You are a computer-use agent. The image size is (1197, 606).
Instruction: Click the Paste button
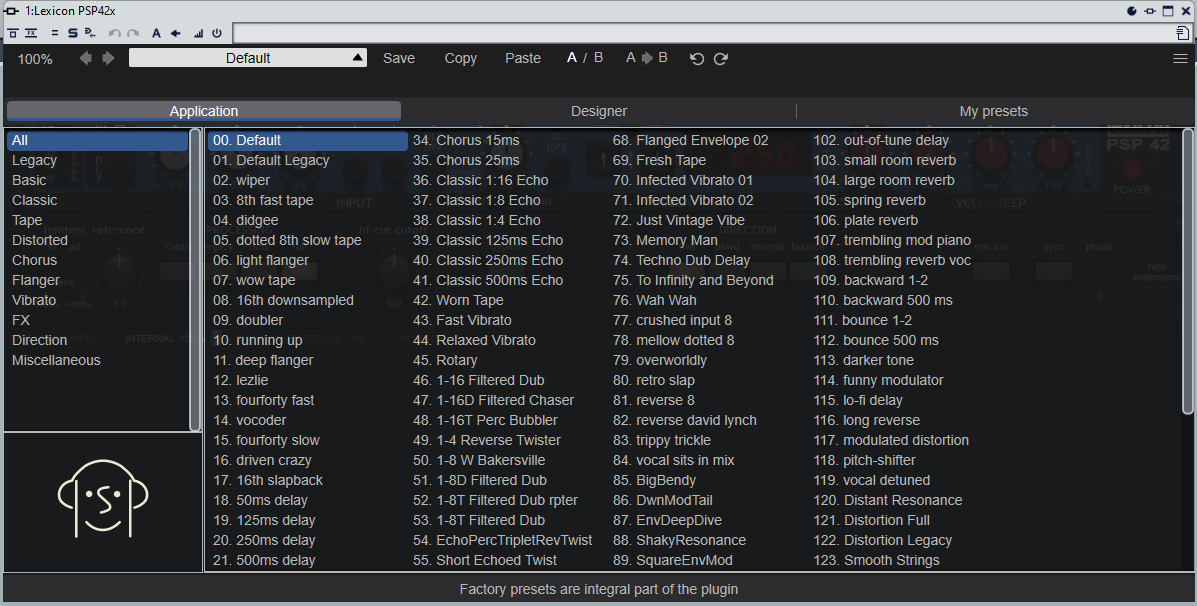point(523,58)
